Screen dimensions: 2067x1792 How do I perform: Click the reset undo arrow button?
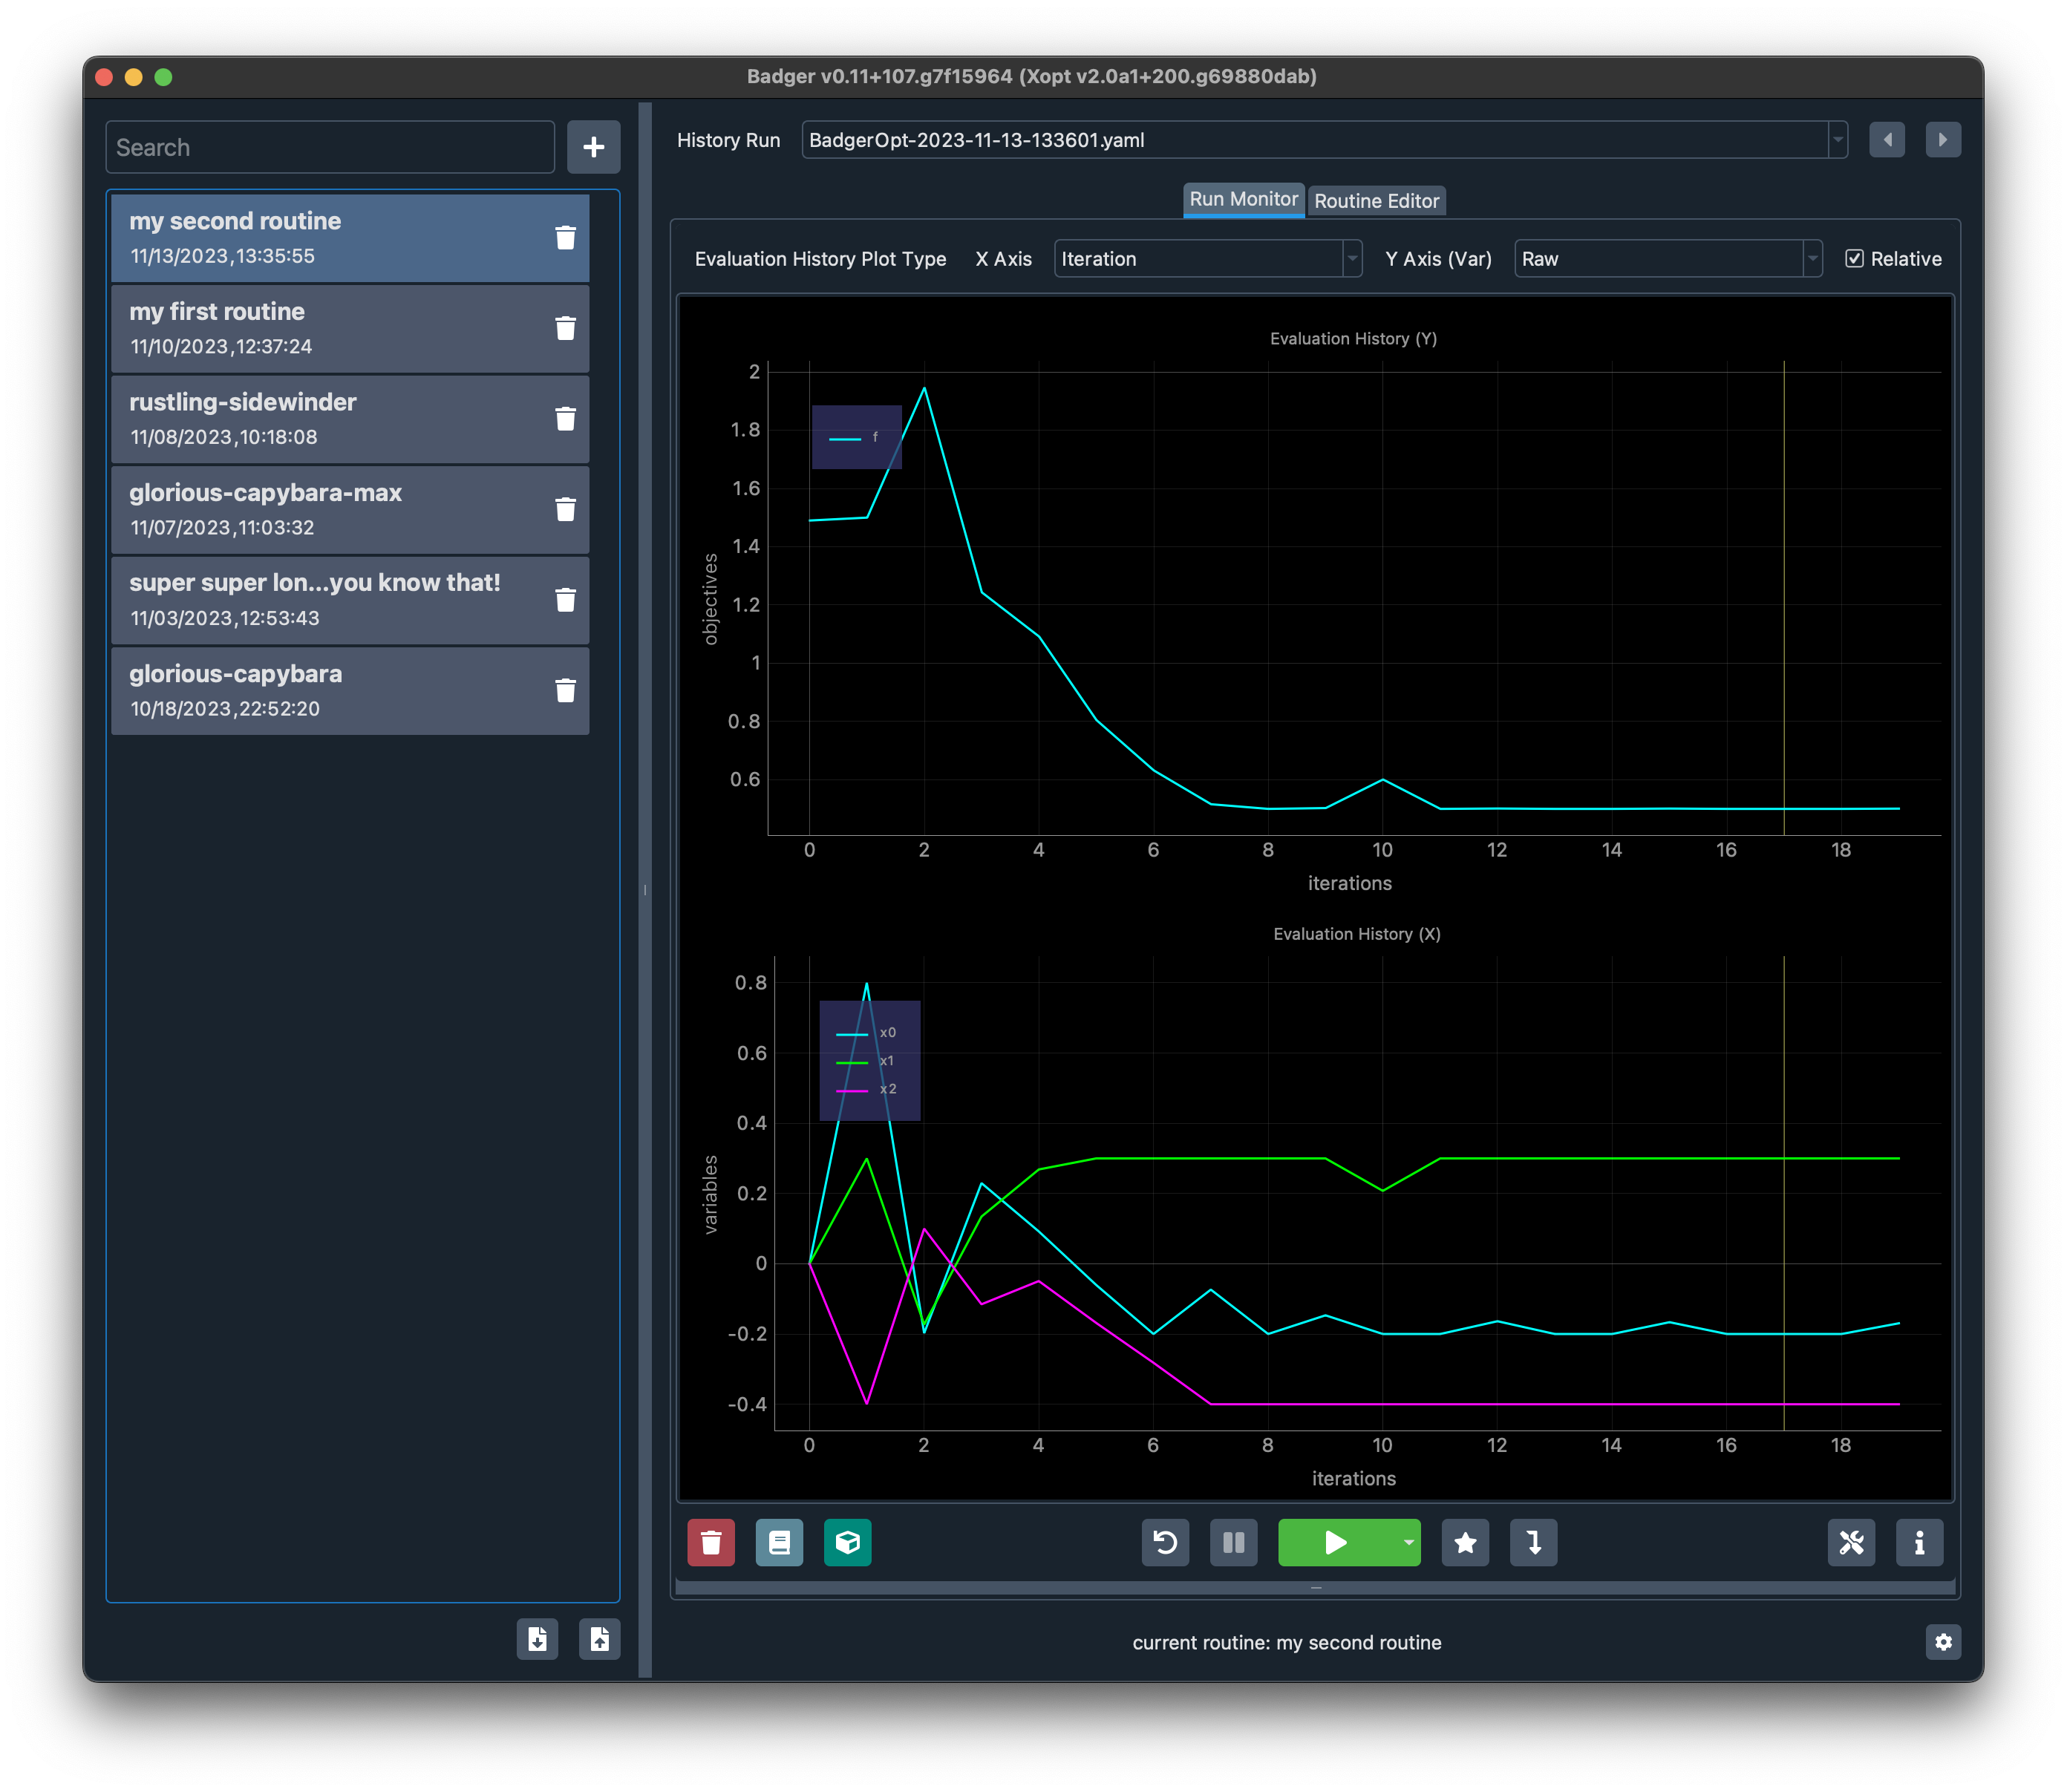[1165, 1542]
